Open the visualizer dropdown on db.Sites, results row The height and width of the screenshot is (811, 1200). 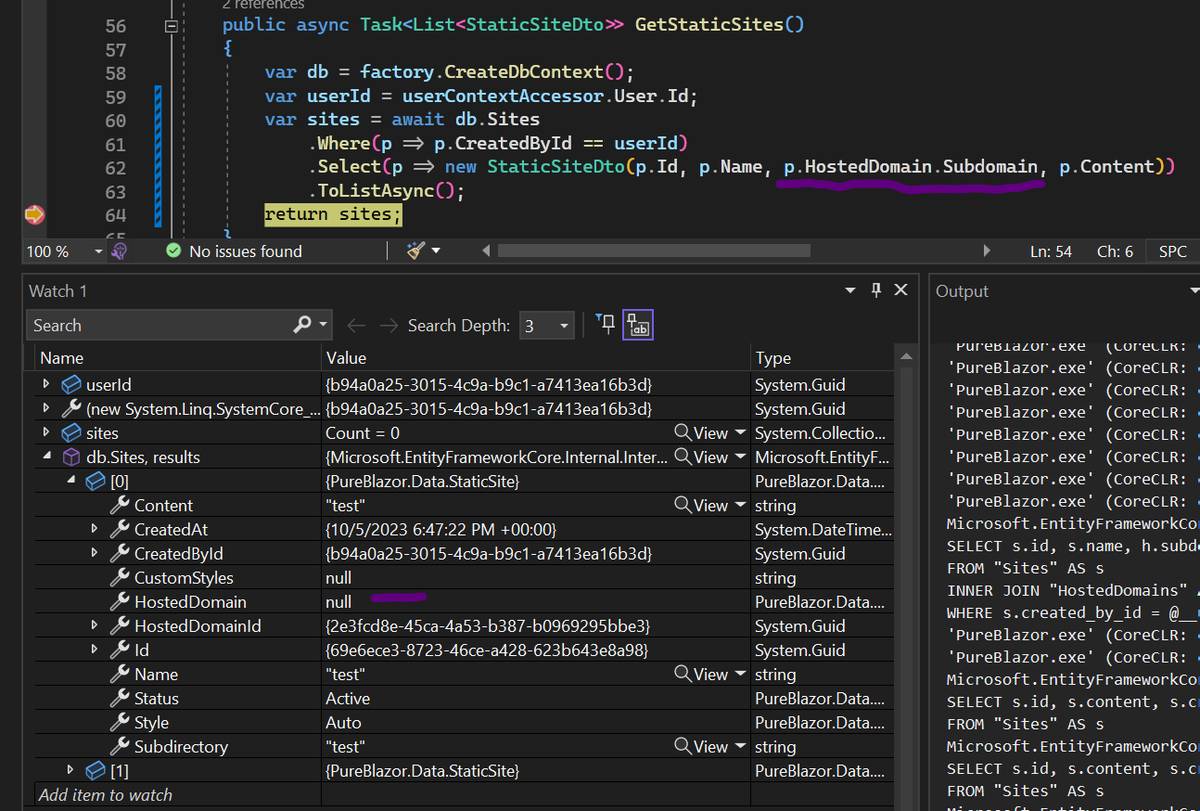click(x=740, y=457)
